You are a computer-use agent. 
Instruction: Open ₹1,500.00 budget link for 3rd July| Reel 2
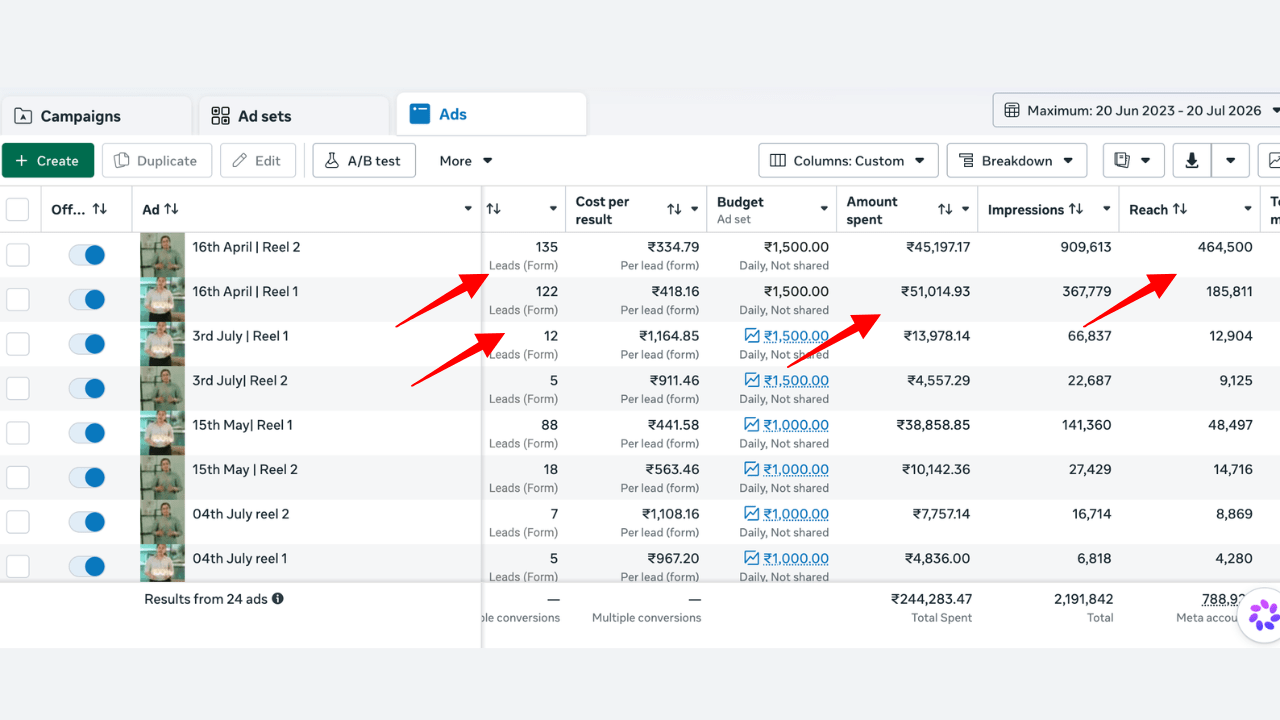point(796,380)
